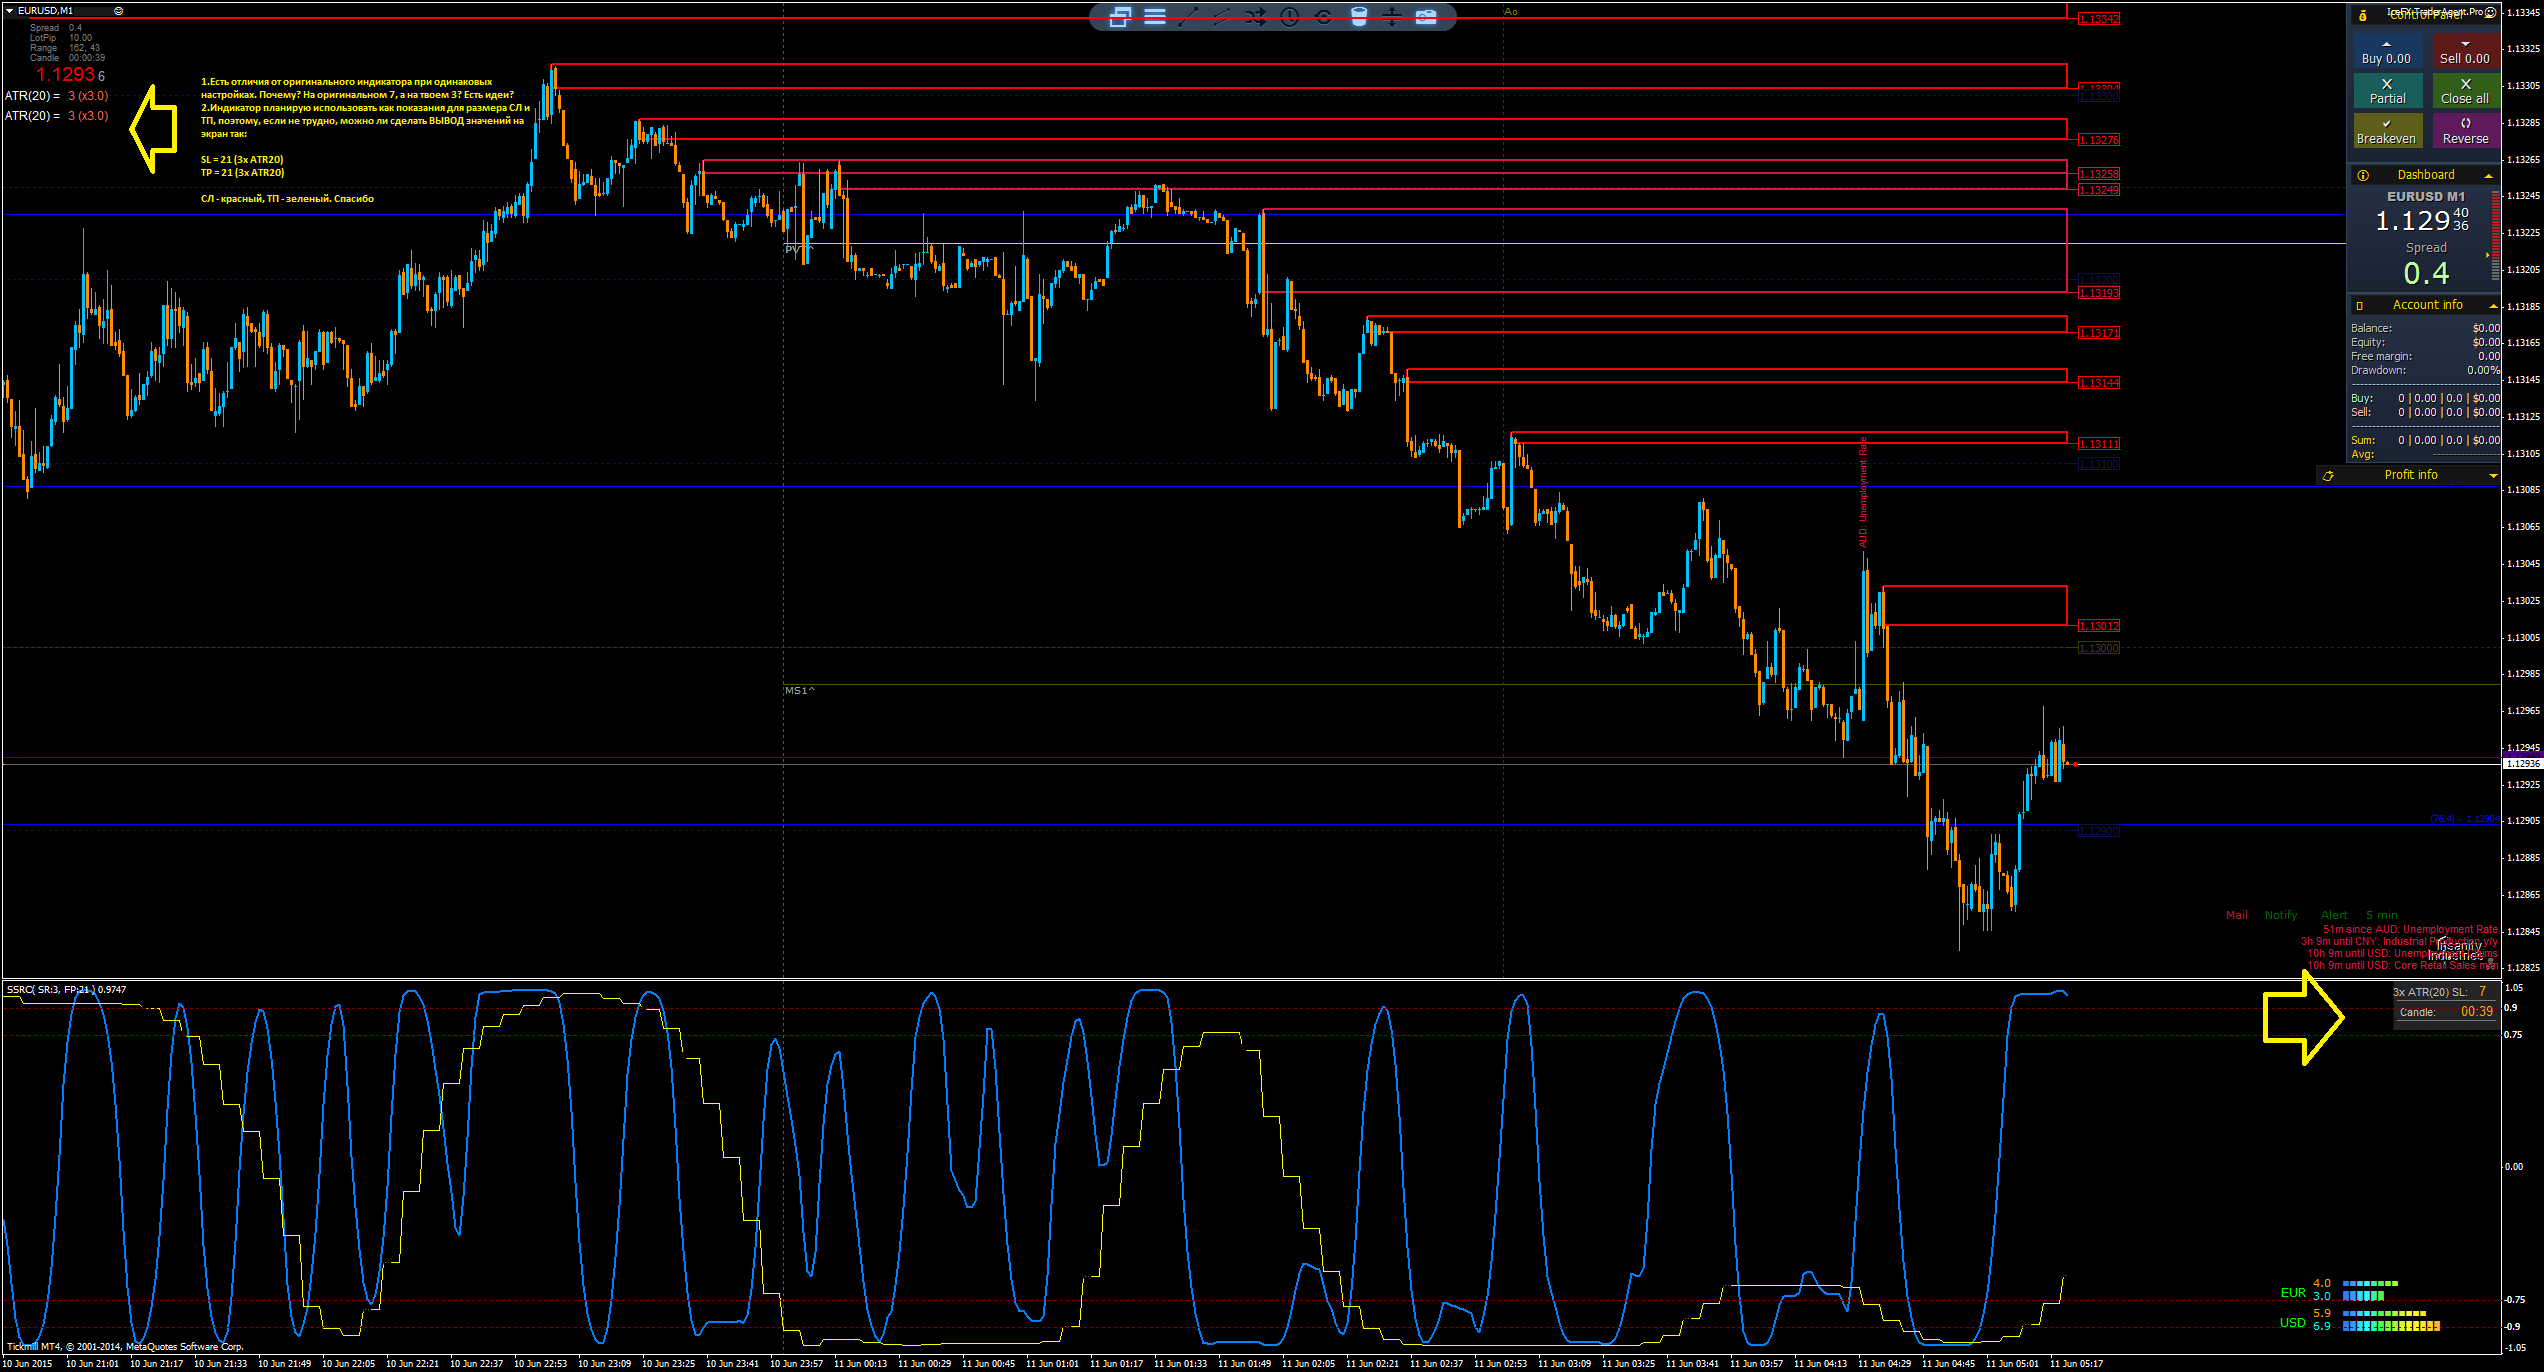2544x1372 pixels.
Task: Click the AUD Unemployment Rate vertical news marker
Action: click(x=1863, y=492)
